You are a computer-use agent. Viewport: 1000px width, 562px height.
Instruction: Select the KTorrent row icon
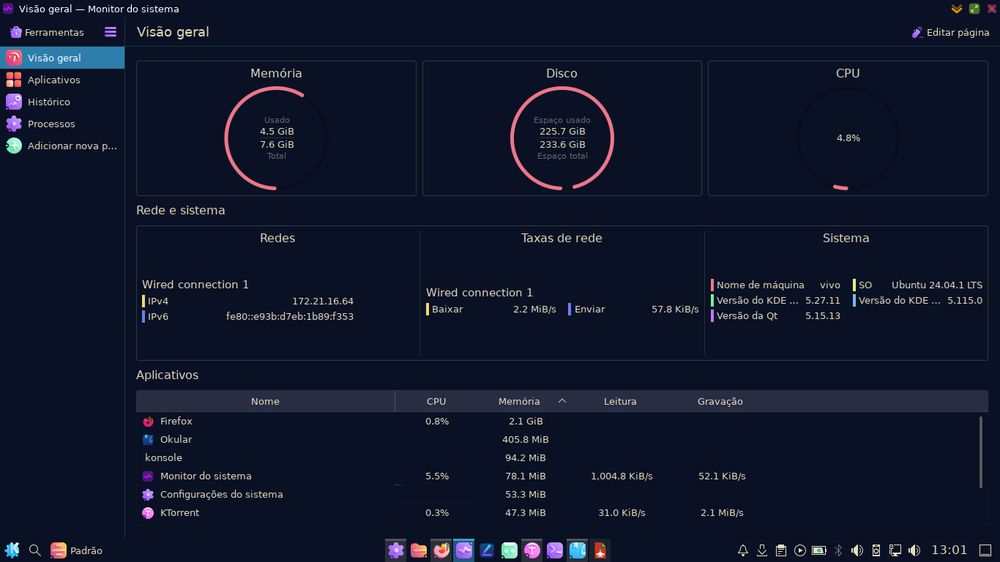[x=148, y=513]
